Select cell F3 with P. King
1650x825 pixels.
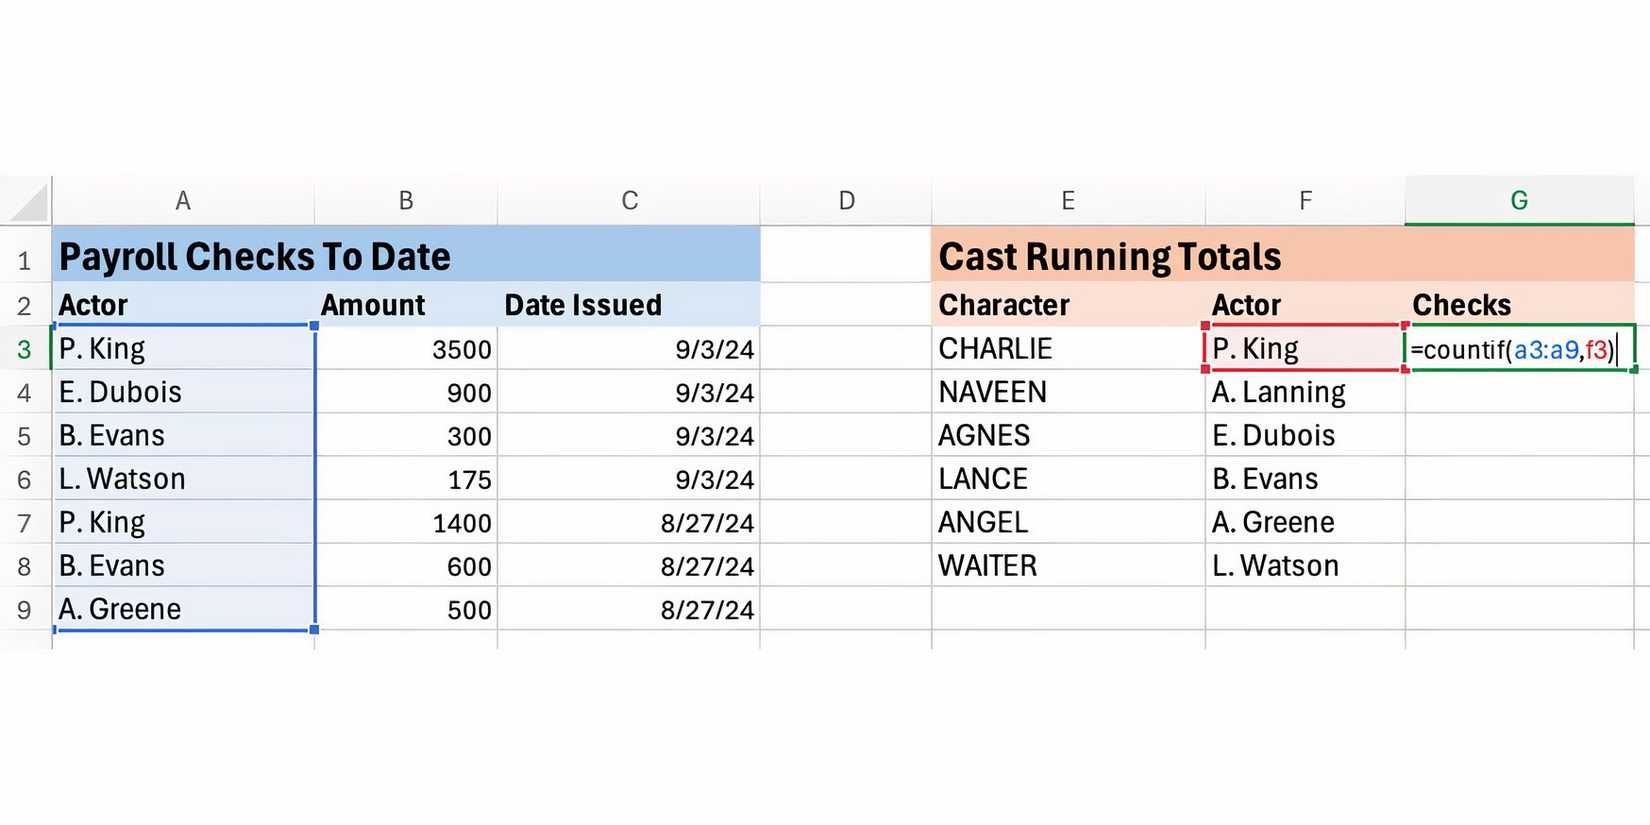pos(1304,349)
